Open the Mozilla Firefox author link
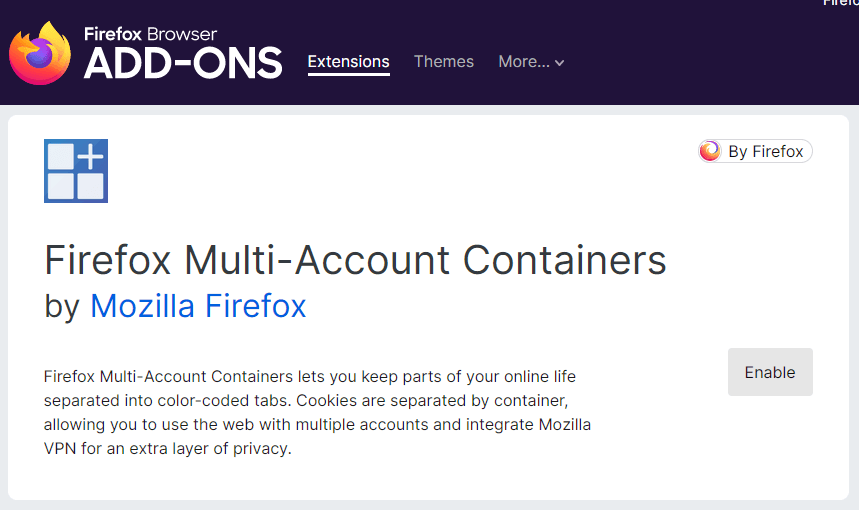This screenshot has width=859, height=510. (x=198, y=306)
